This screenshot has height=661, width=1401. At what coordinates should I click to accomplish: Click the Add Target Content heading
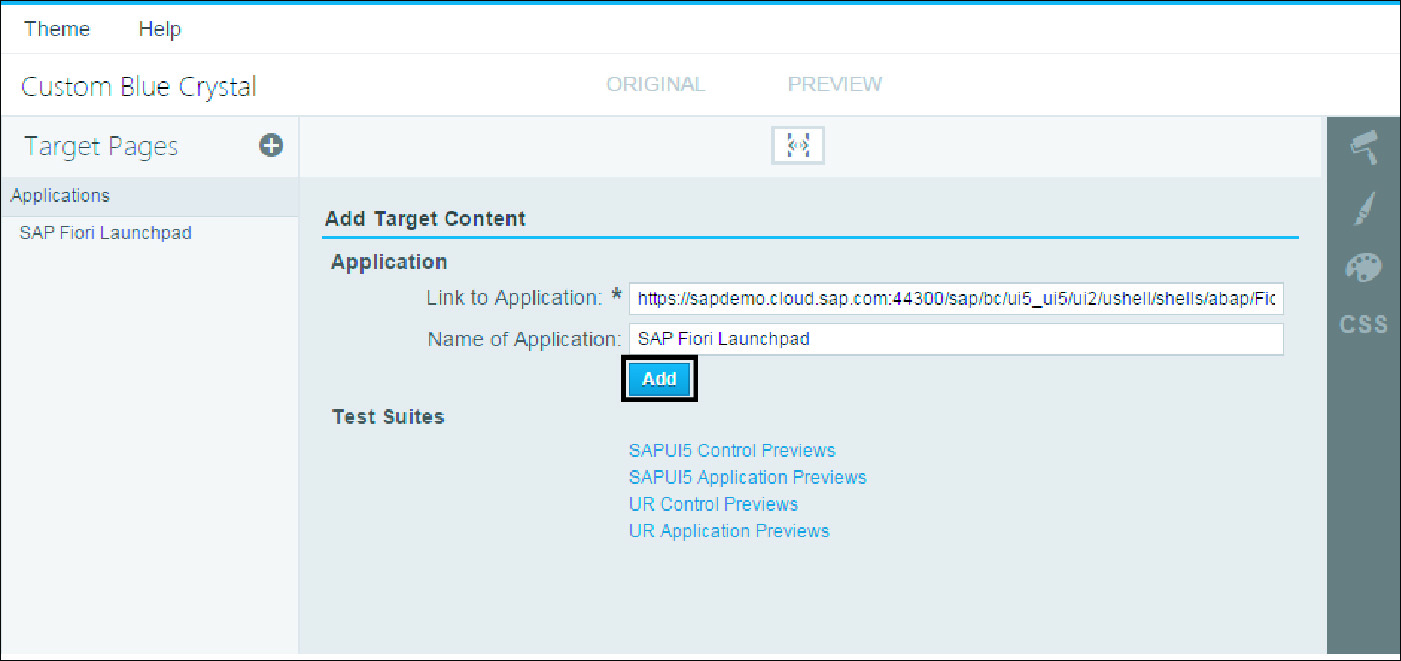[x=425, y=219]
